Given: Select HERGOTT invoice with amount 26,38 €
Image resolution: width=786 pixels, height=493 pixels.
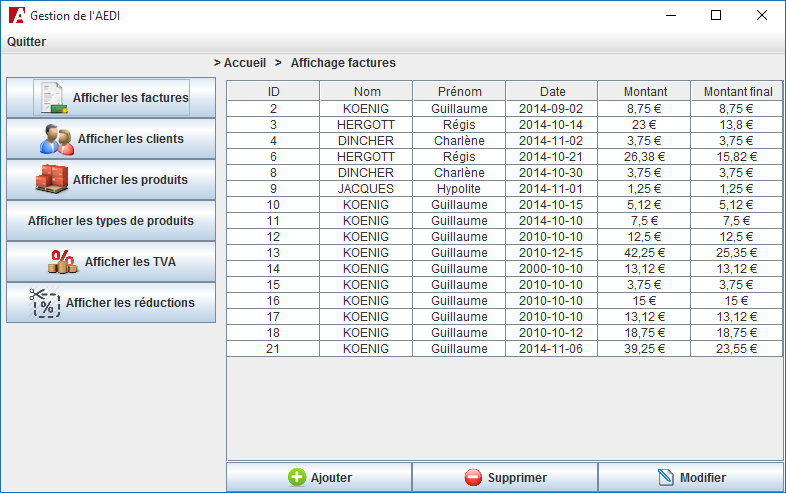Looking at the screenshot, I should tap(644, 157).
